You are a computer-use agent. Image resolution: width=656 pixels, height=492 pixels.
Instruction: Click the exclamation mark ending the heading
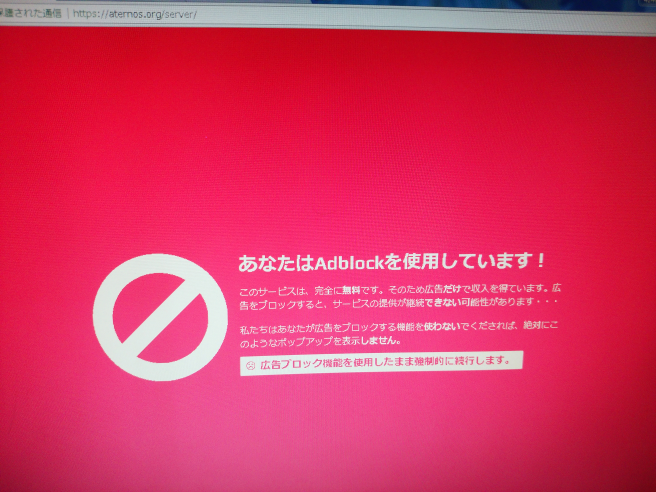tap(541, 260)
